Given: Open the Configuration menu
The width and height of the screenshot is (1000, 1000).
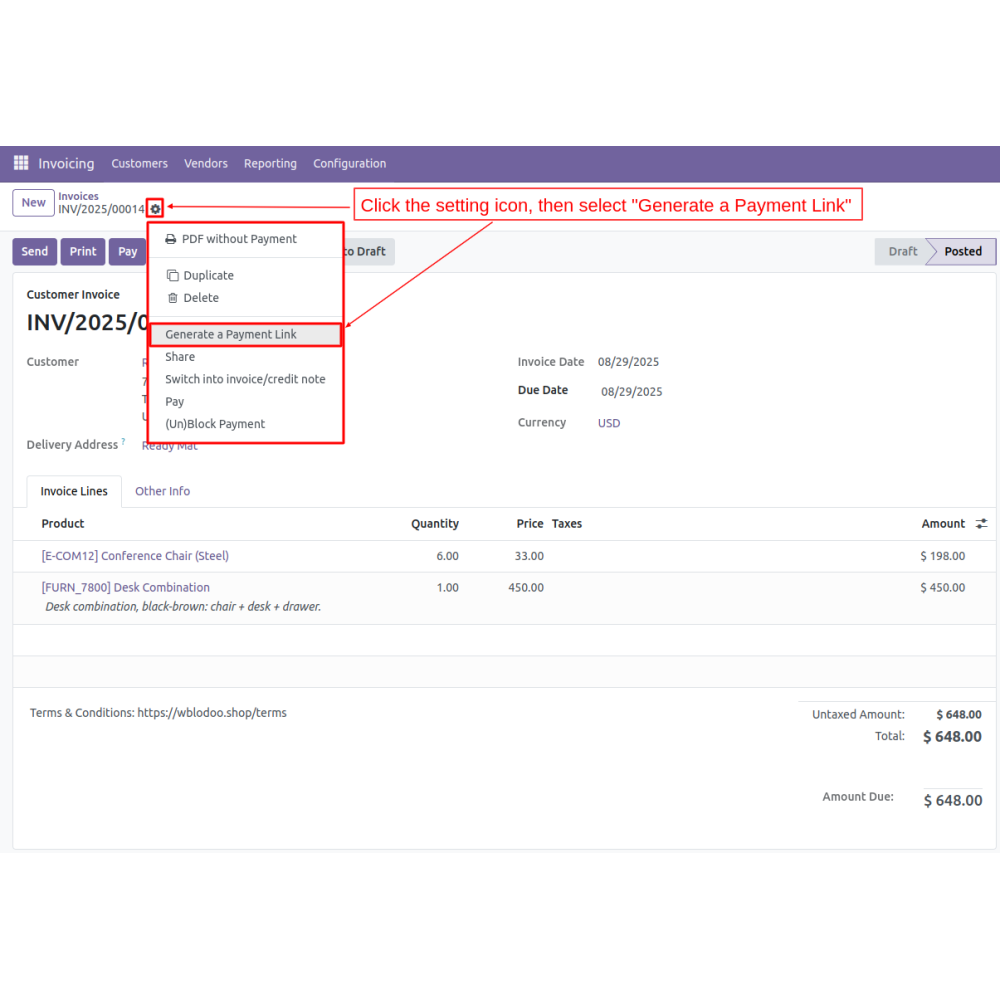Looking at the screenshot, I should [349, 164].
